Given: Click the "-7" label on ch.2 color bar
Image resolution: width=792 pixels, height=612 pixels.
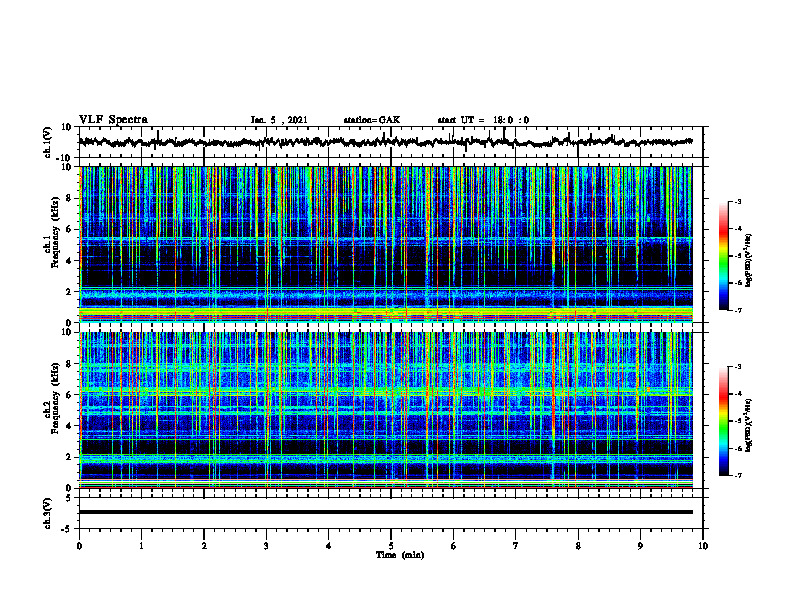Looking at the screenshot, I should click(737, 476).
